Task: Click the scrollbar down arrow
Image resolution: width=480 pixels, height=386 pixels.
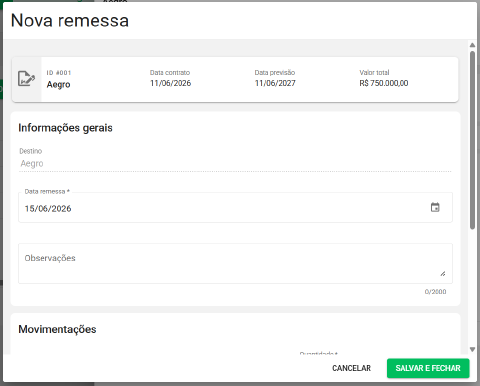Action: (x=472, y=349)
